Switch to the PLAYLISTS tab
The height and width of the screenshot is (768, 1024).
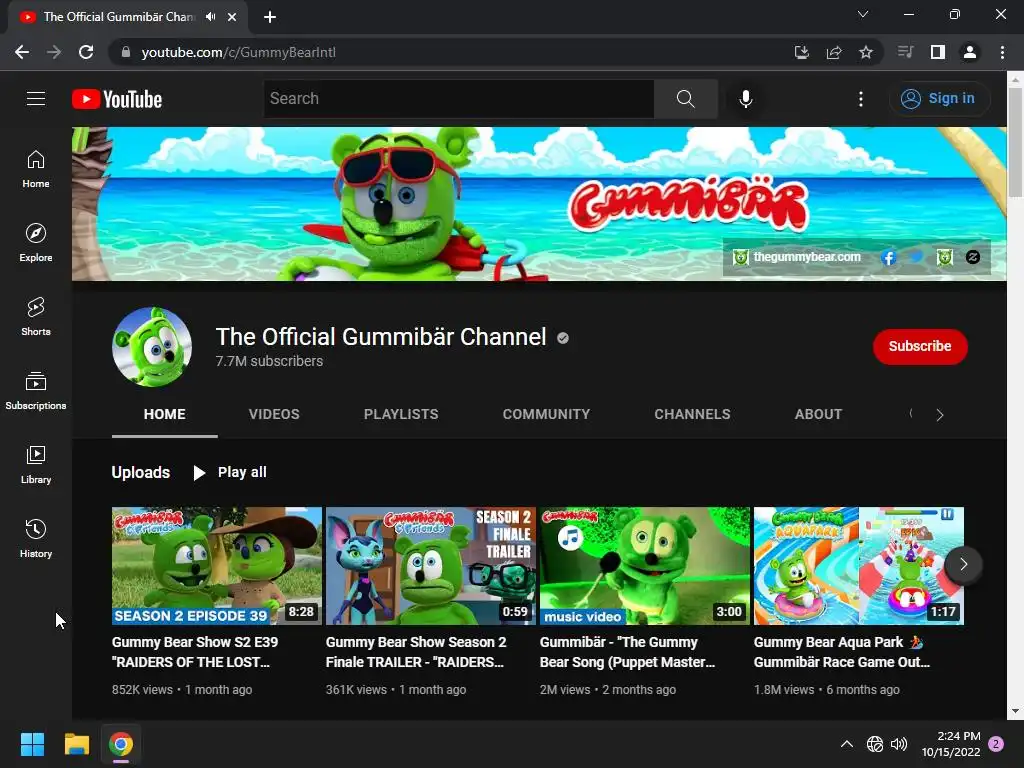click(401, 414)
